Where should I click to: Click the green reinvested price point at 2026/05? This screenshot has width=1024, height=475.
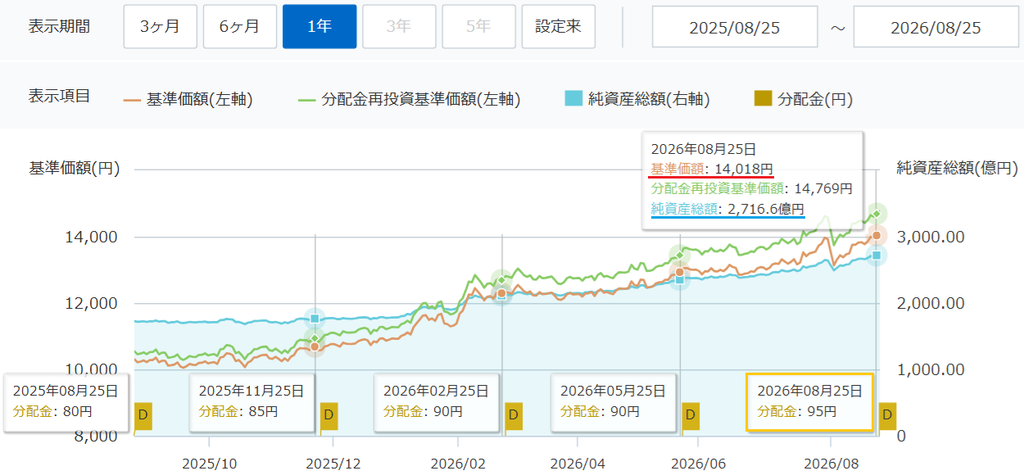(x=680, y=255)
